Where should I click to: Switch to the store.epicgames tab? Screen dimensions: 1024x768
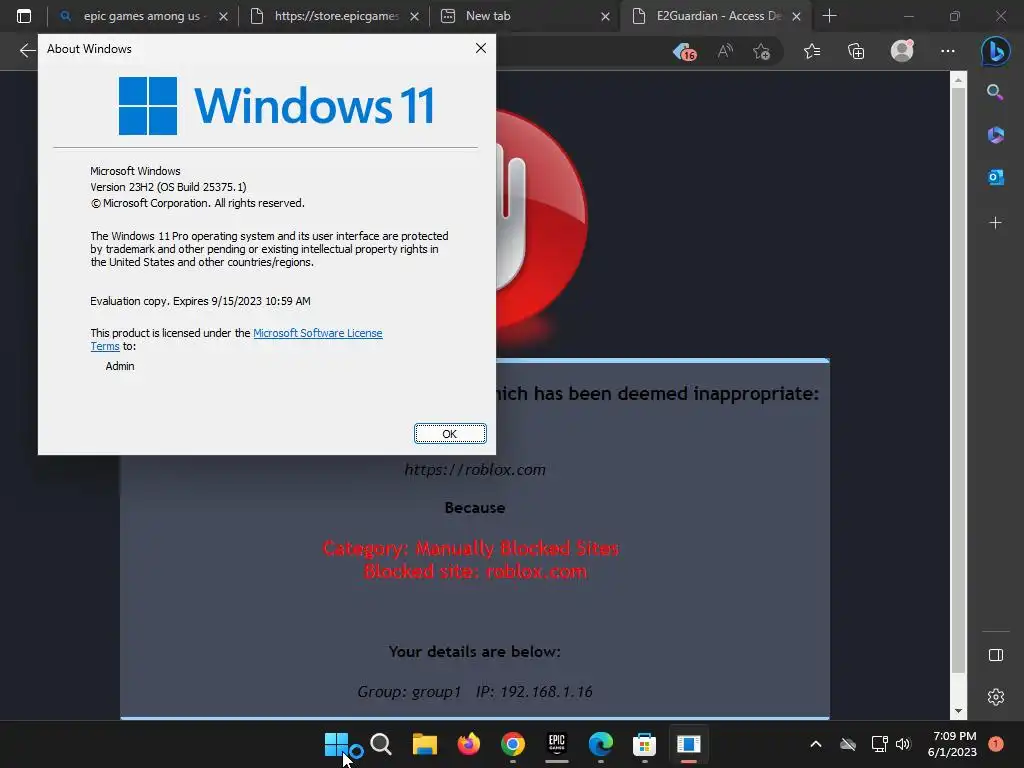point(336,16)
